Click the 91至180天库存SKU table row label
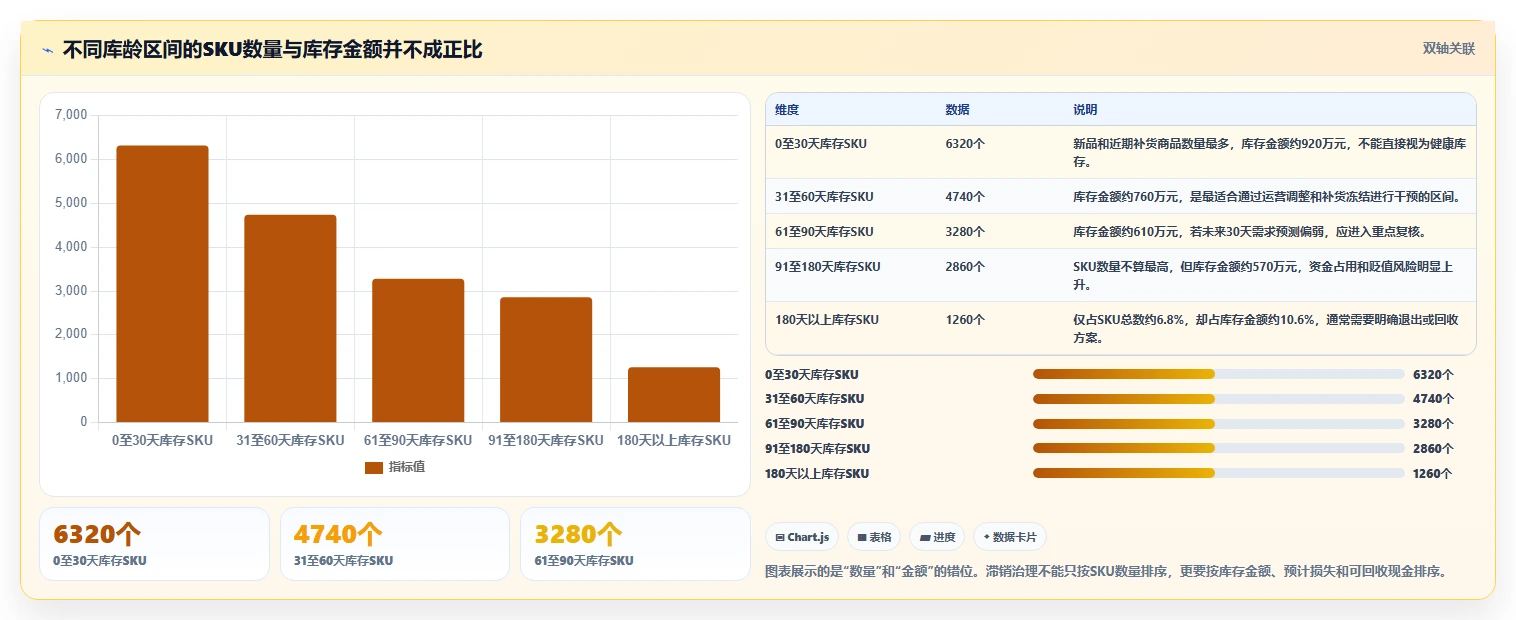 tap(828, 266)
